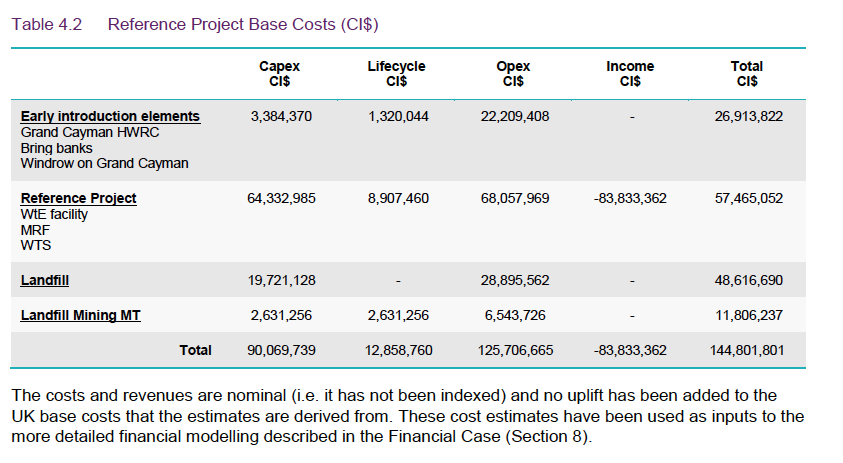Click the "WtE facility" line item

click(x=54, y=214)
